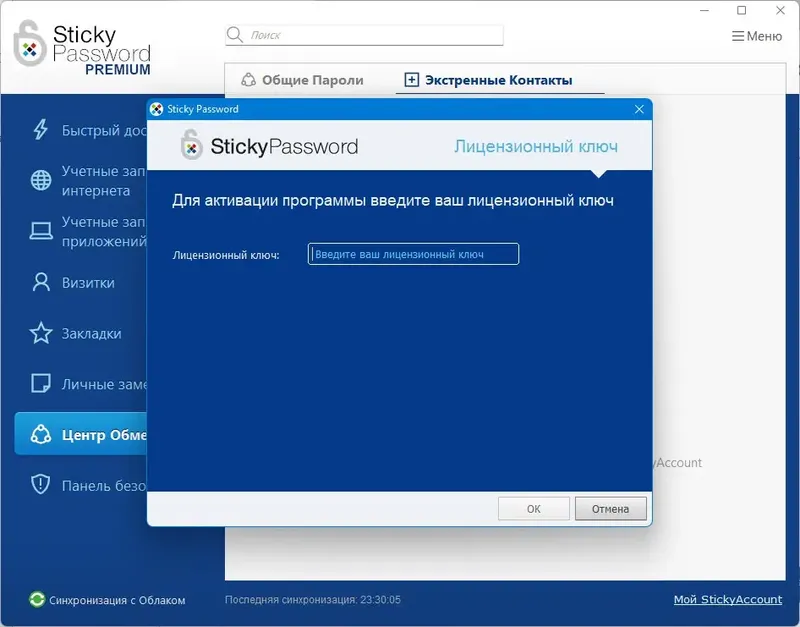
Task: Open Учетные записи приложений laptop icon
Action: (x=40, y=231)
